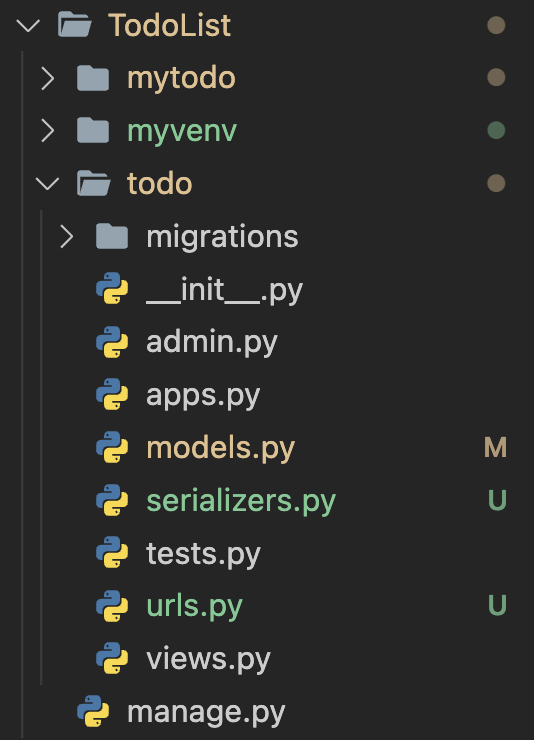The image size is (534, 740).
Task: Click Python icon next to urls.py
Action: click(x=112, y=605)
